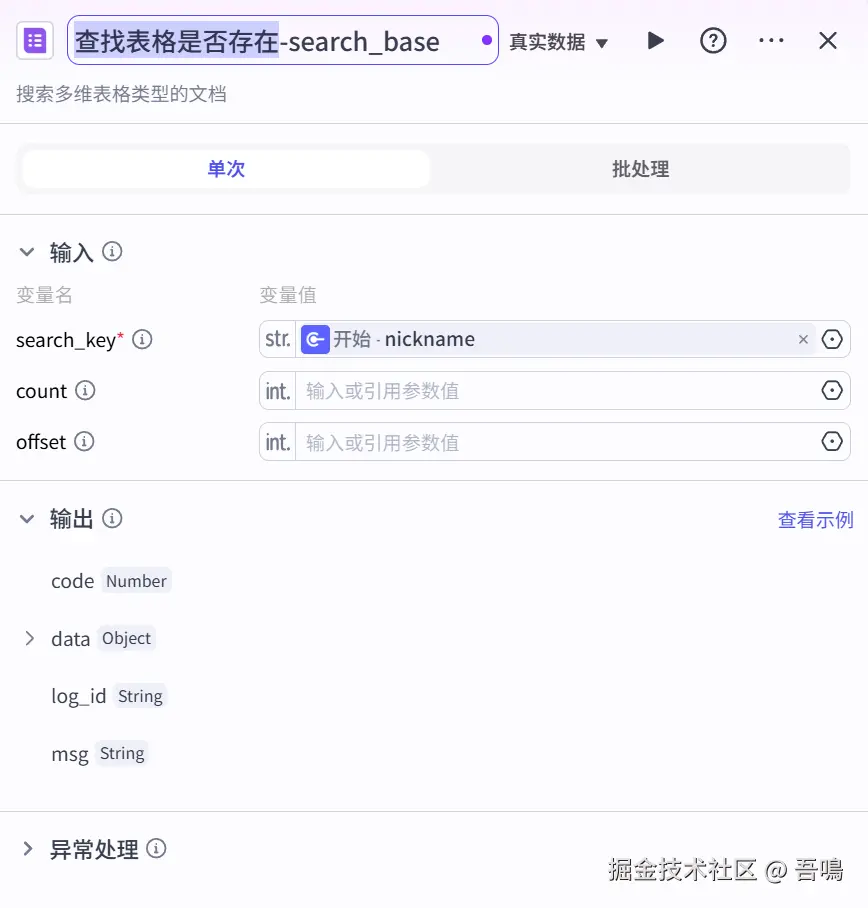The height and width of the screenshot is (908, 868).
Task: Run the node with play button
Action: click(x=655, y=41)
